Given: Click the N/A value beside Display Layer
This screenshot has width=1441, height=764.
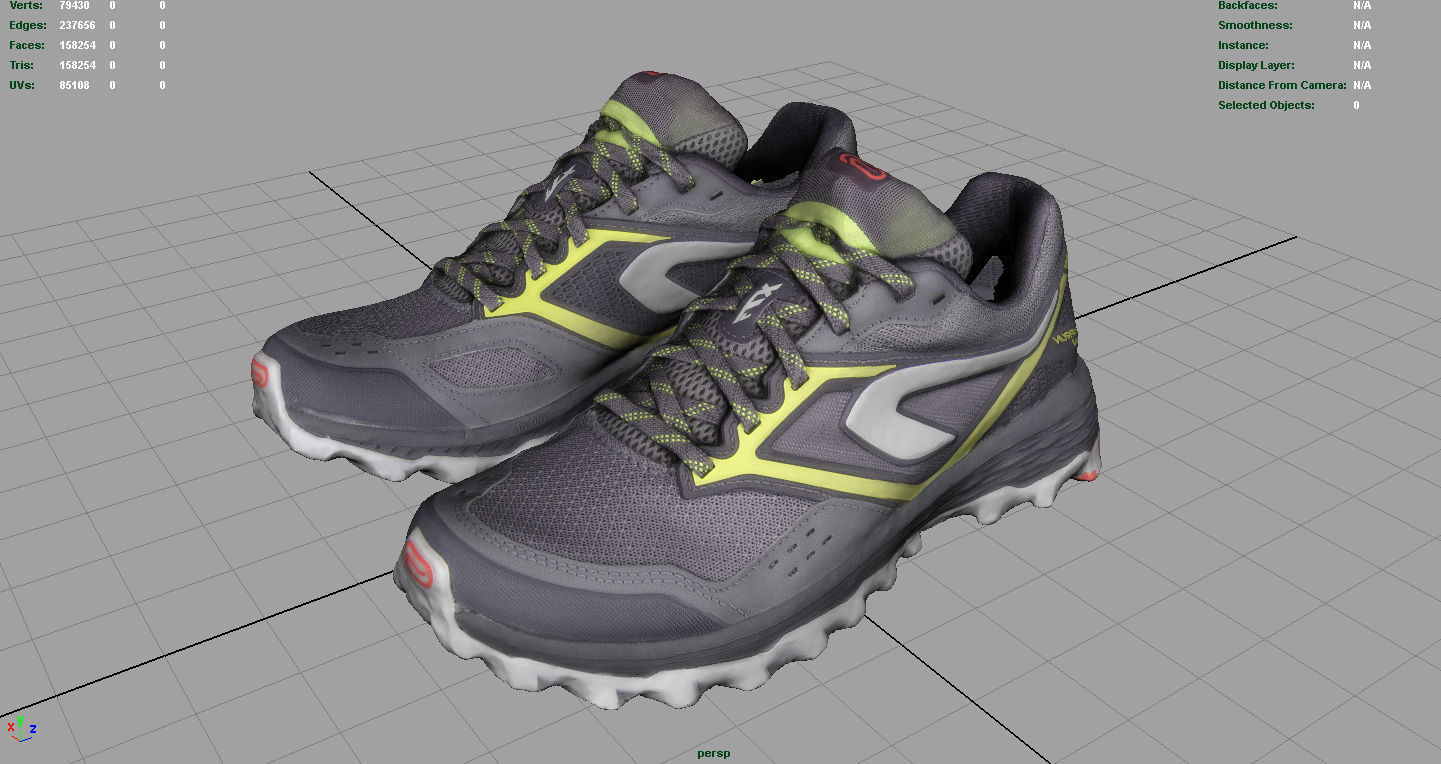Looking at the screenshot, I should tap(1362, 65).
